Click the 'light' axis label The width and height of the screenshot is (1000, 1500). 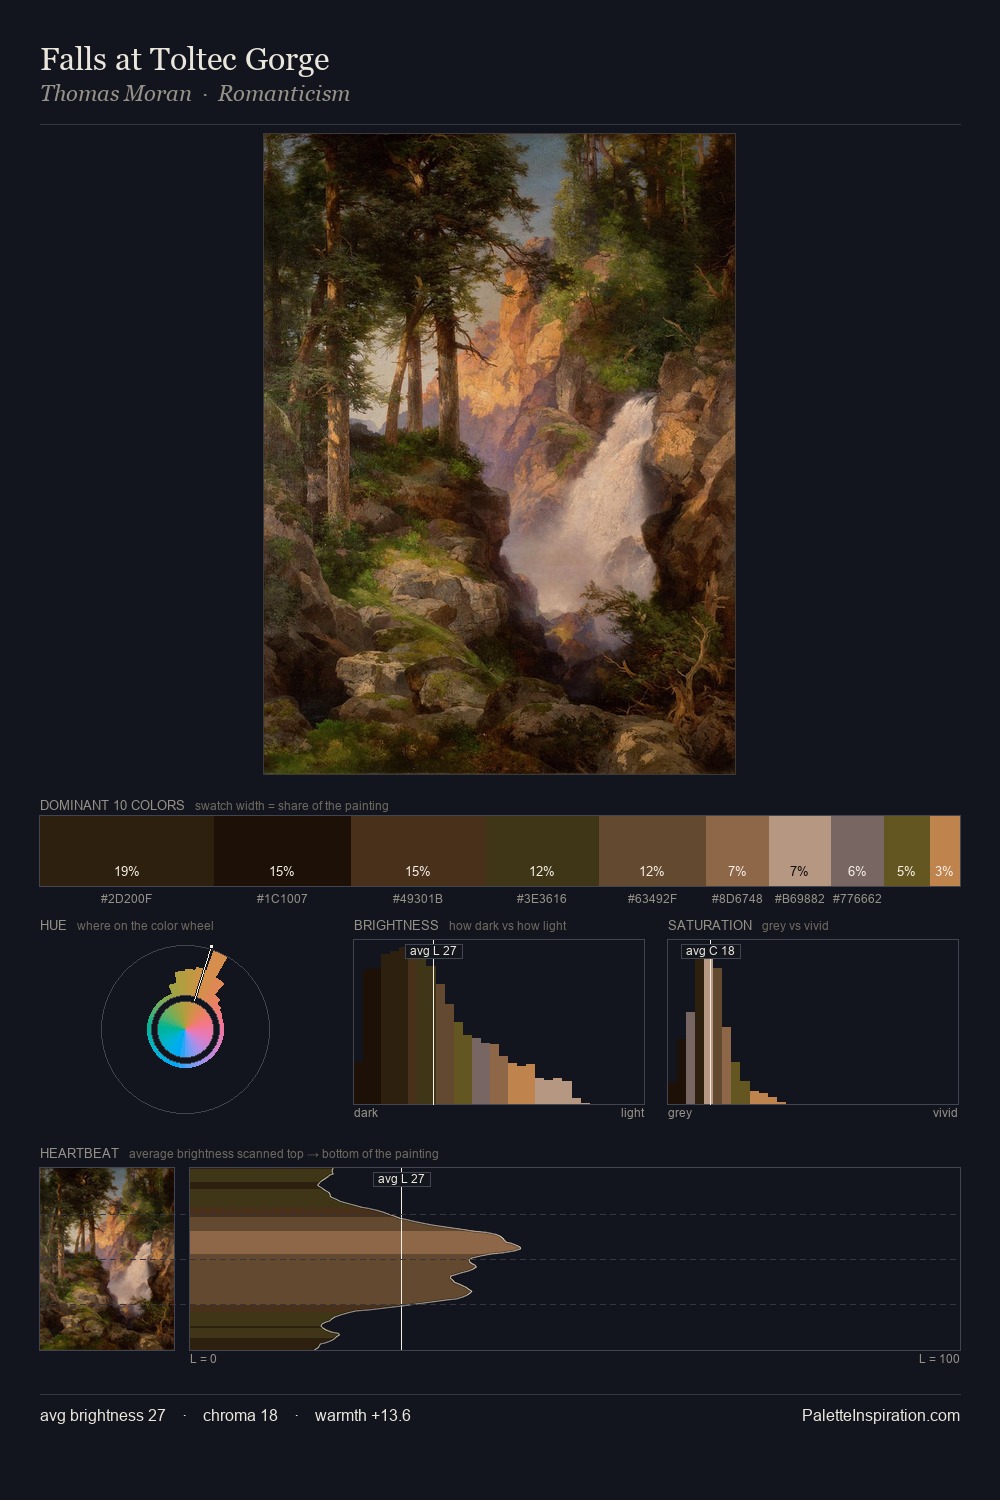633,1113
